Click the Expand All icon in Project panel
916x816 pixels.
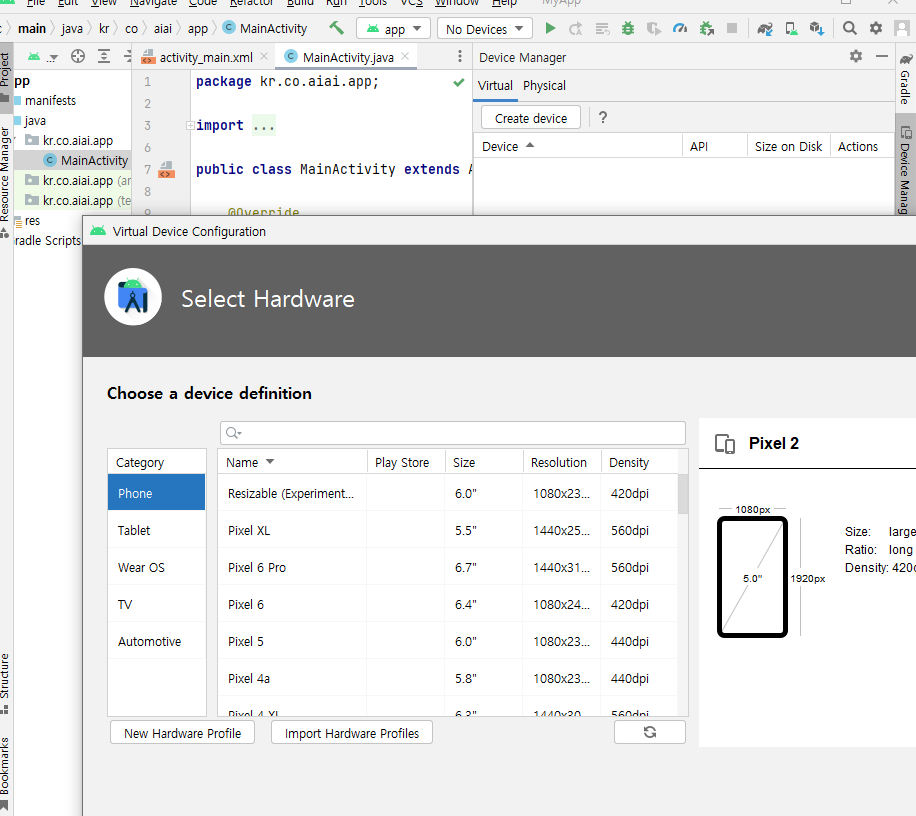point(103,56)
